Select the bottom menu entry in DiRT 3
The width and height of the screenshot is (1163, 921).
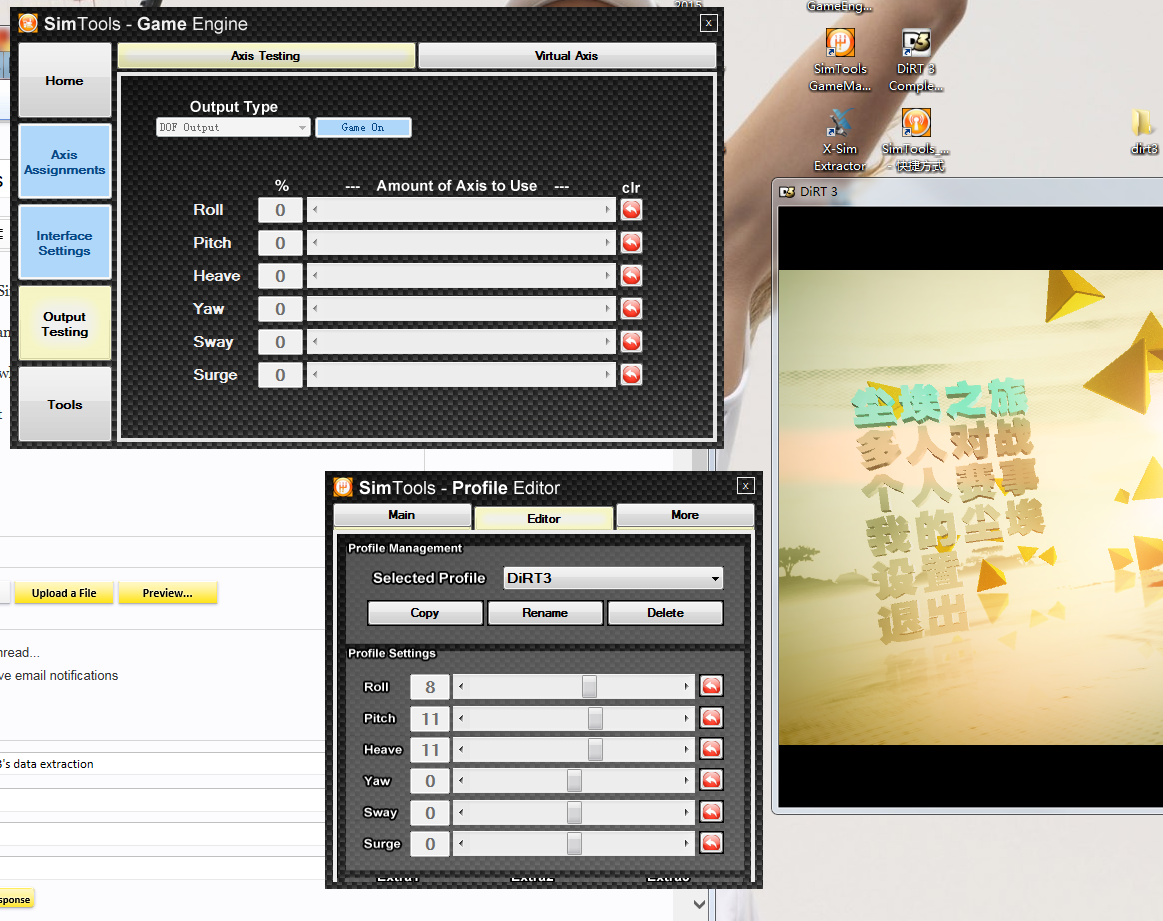pos(924,618)
